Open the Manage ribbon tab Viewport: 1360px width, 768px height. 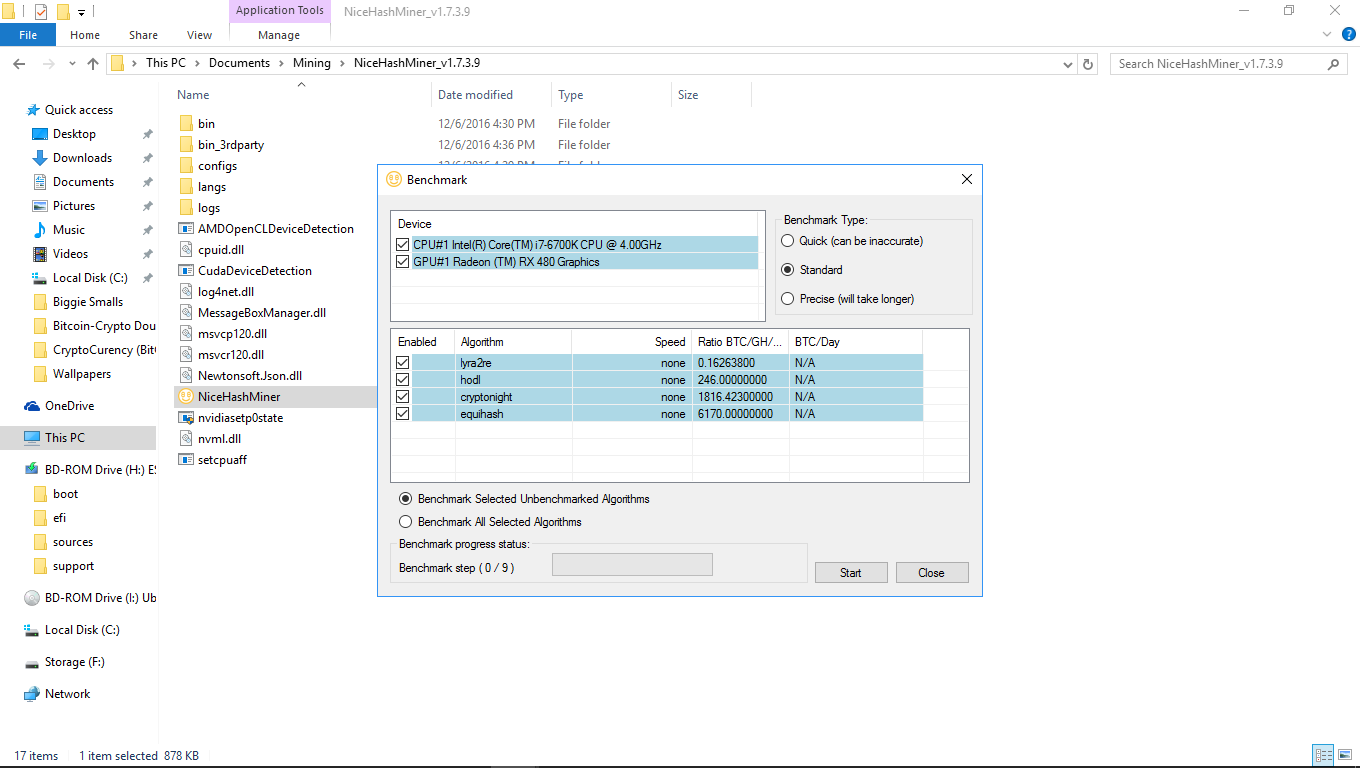(279, 35)
